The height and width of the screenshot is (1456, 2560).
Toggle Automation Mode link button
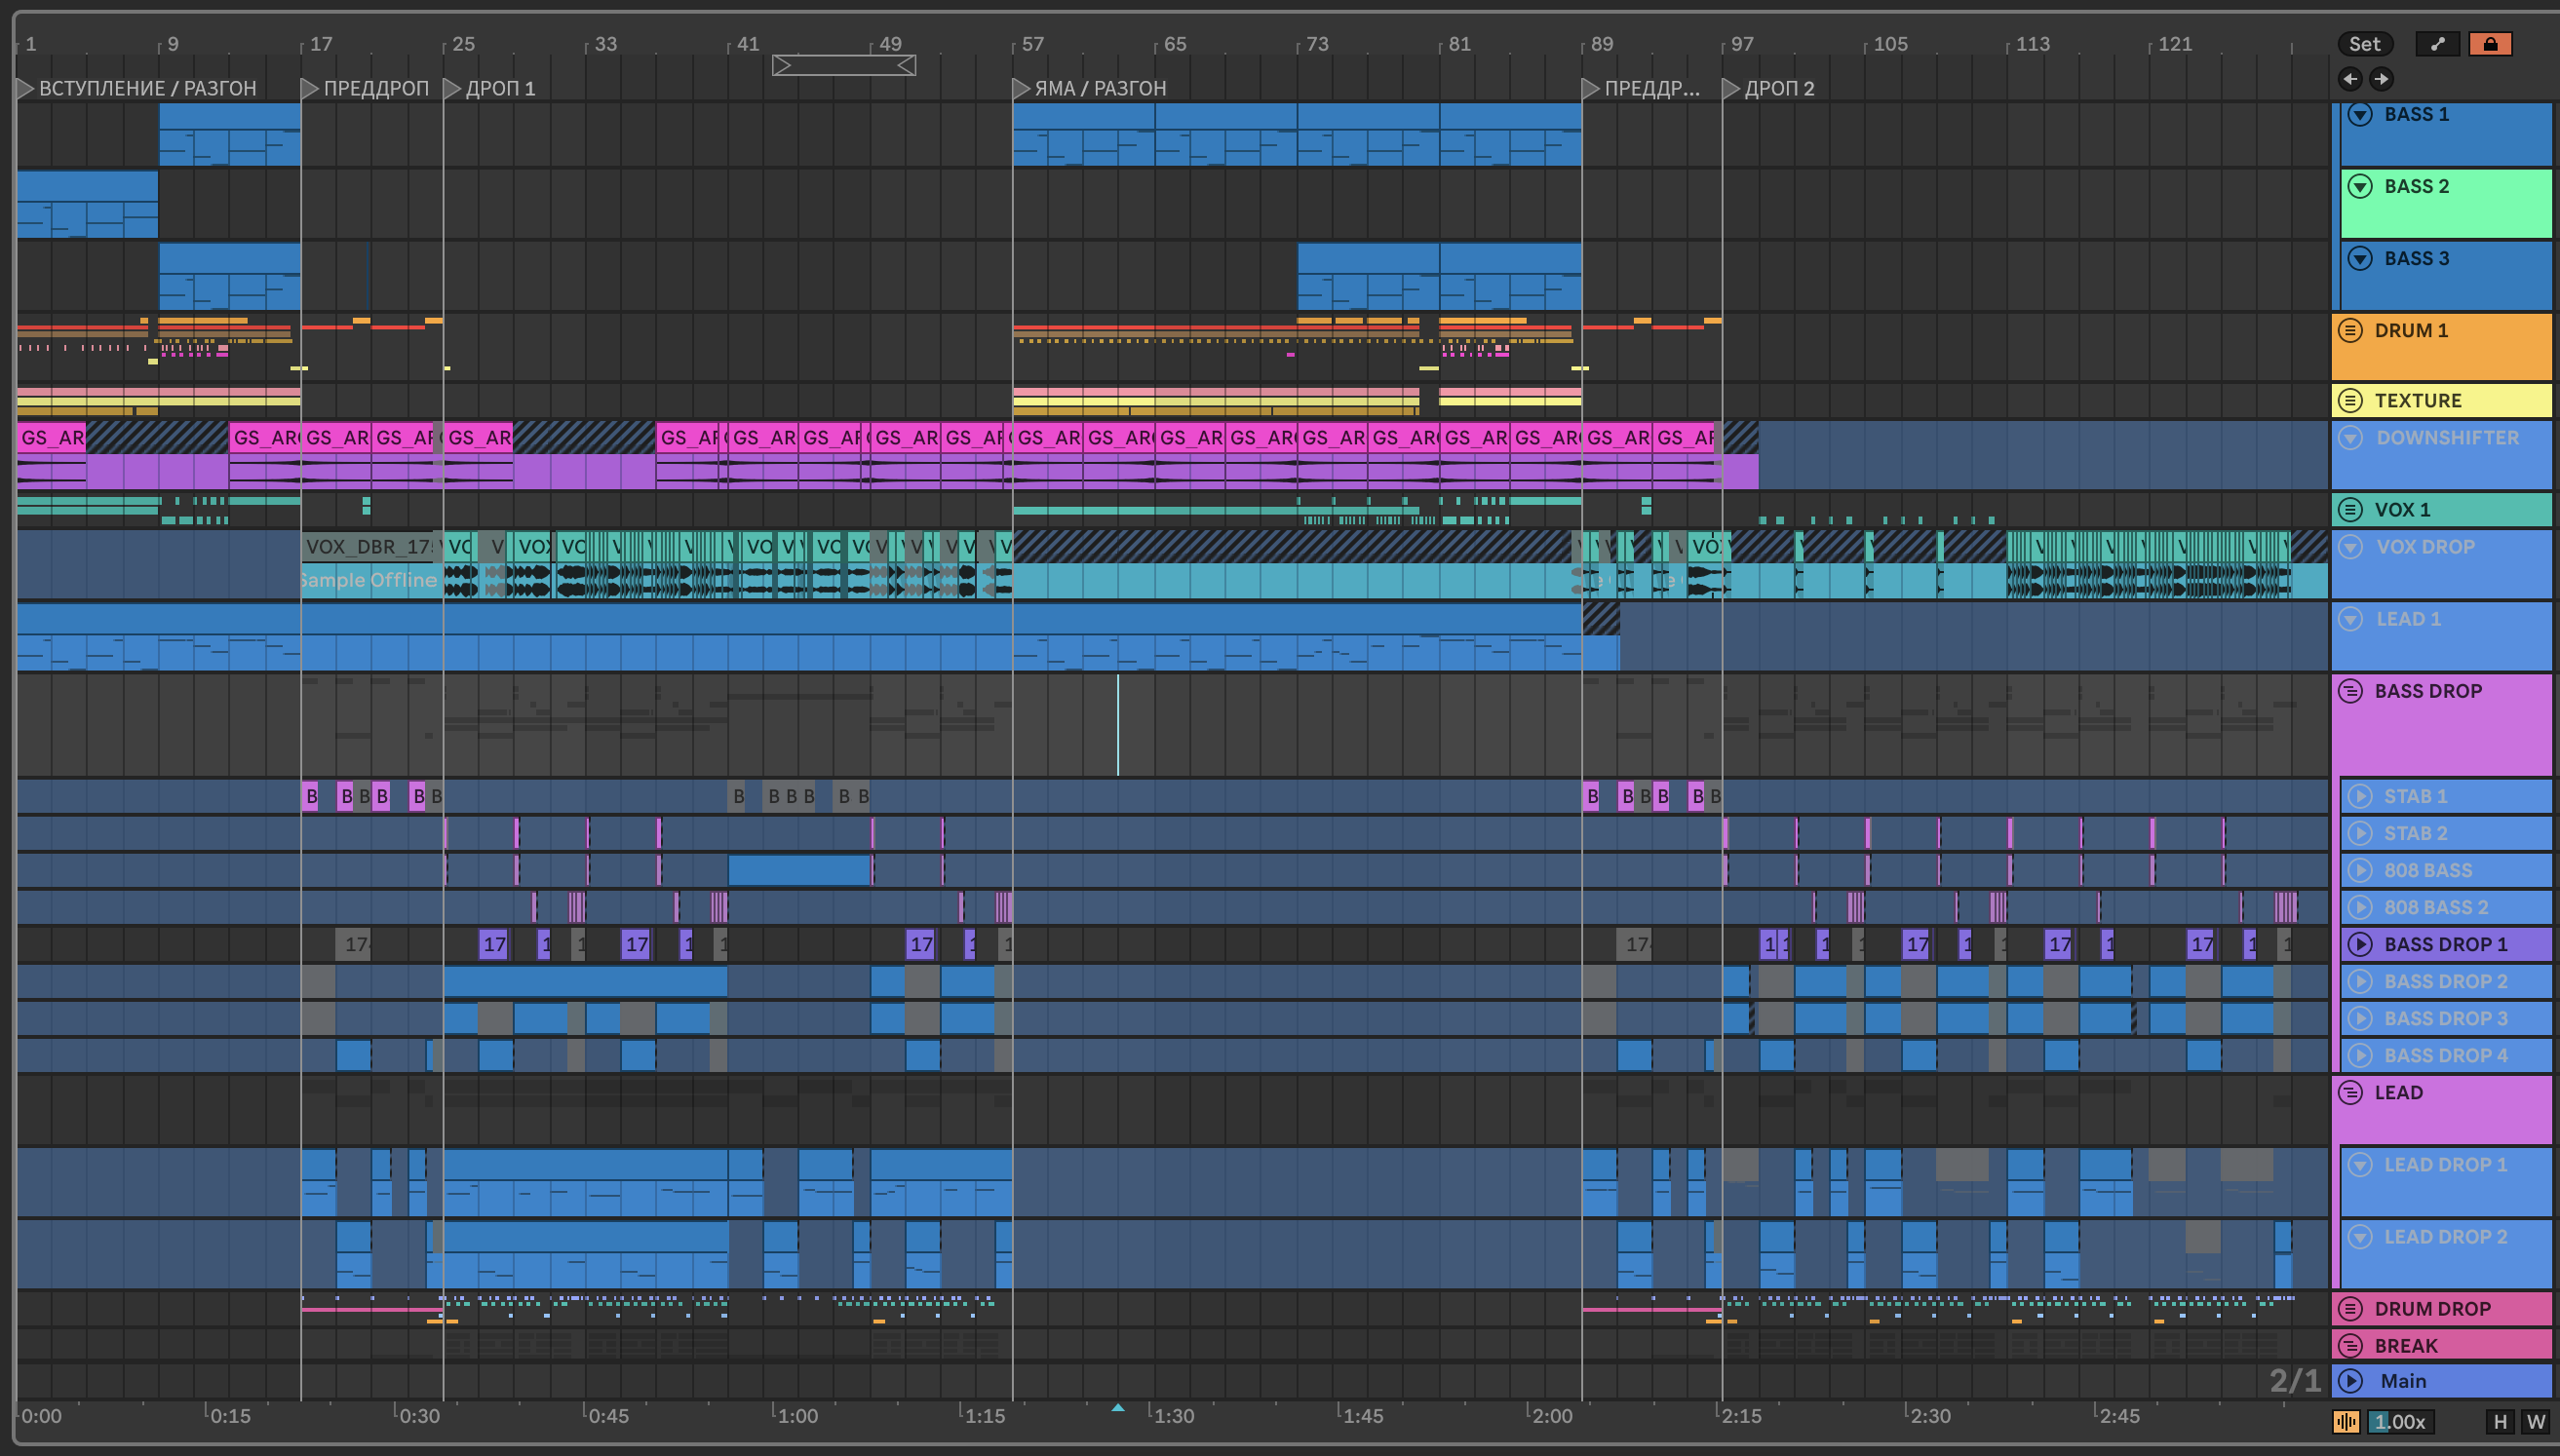(x=2437, y=44)
